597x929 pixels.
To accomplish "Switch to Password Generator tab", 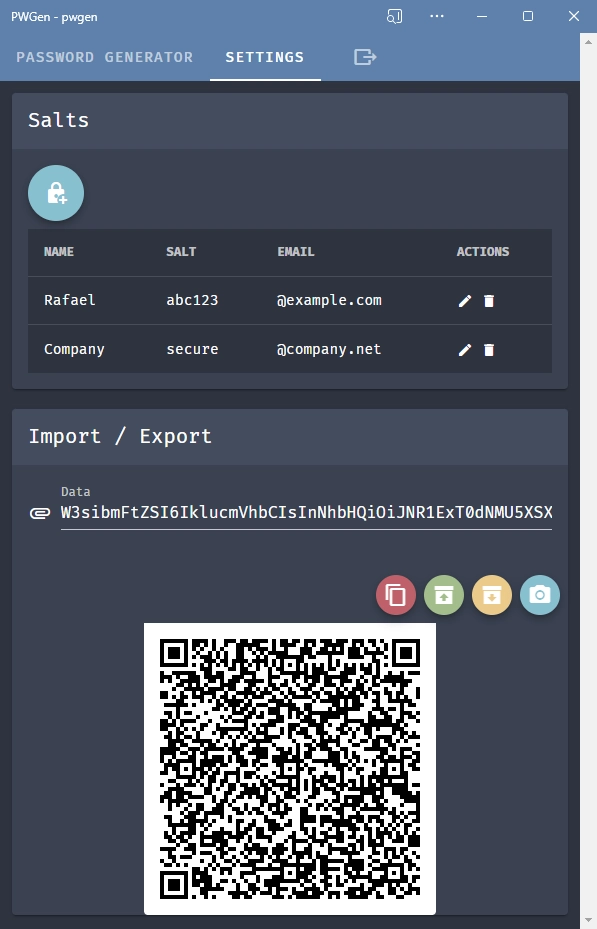I will (105, 57).
